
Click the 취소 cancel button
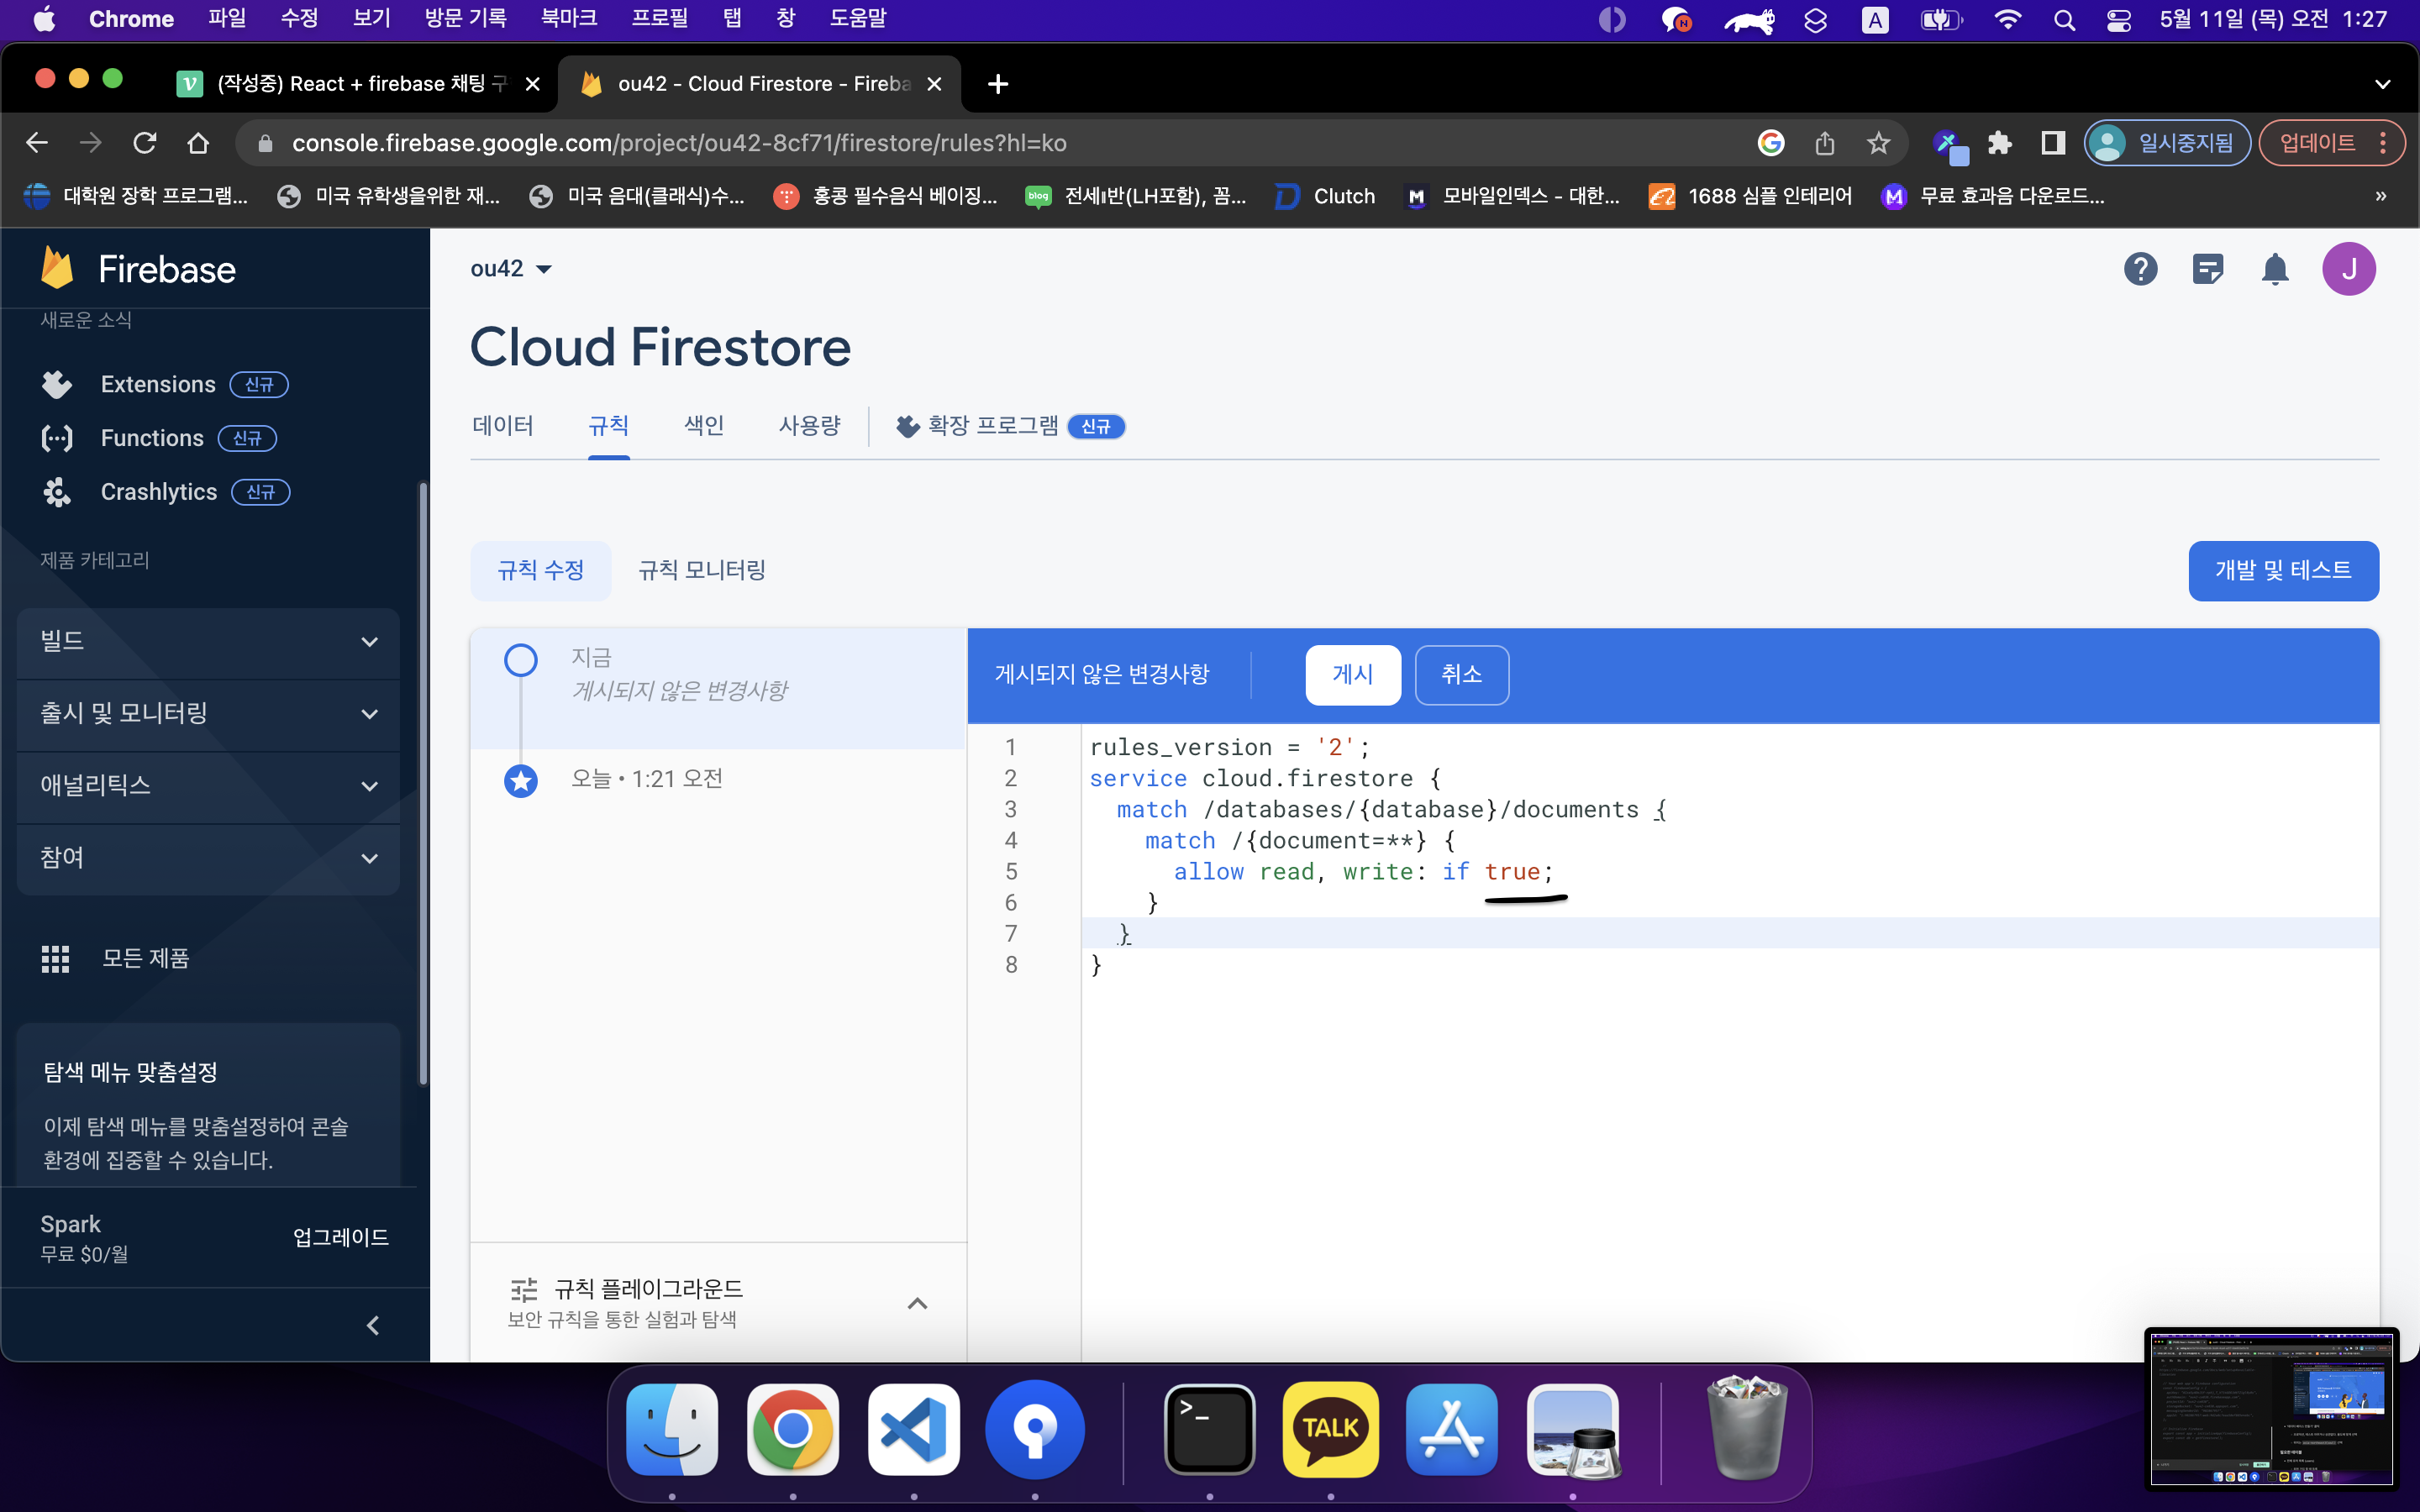click(1461, 675)
